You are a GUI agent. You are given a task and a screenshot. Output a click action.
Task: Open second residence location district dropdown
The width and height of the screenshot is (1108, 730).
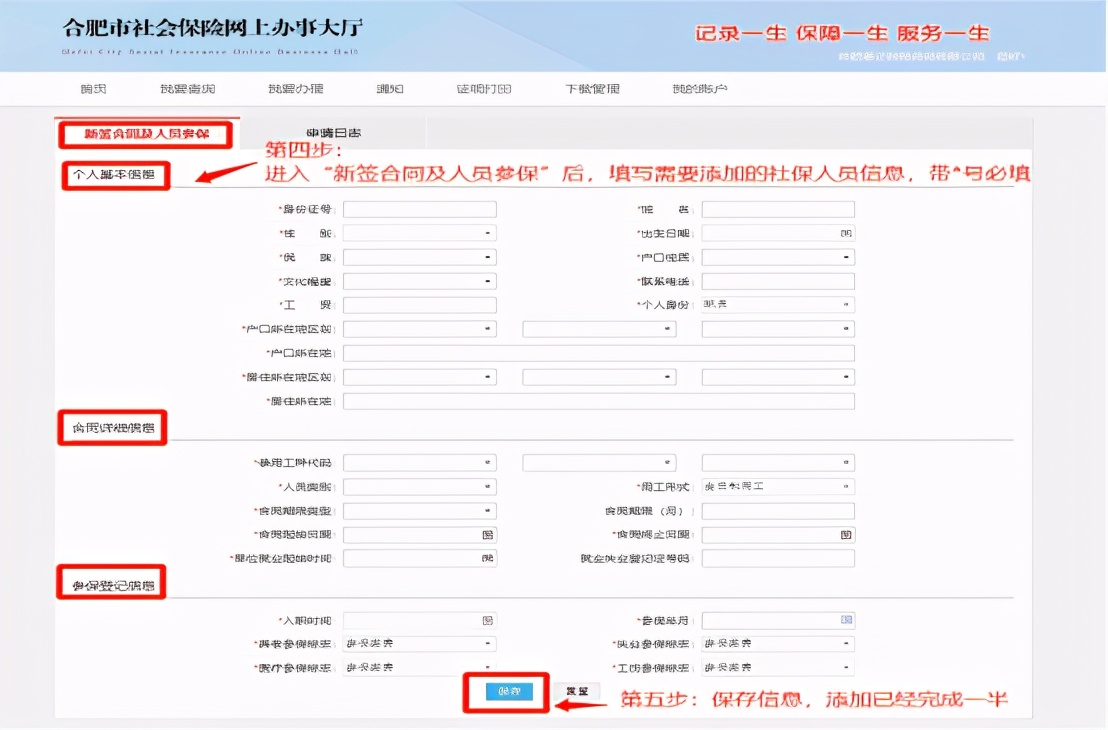pyautogui.click(x=599, y=377)
